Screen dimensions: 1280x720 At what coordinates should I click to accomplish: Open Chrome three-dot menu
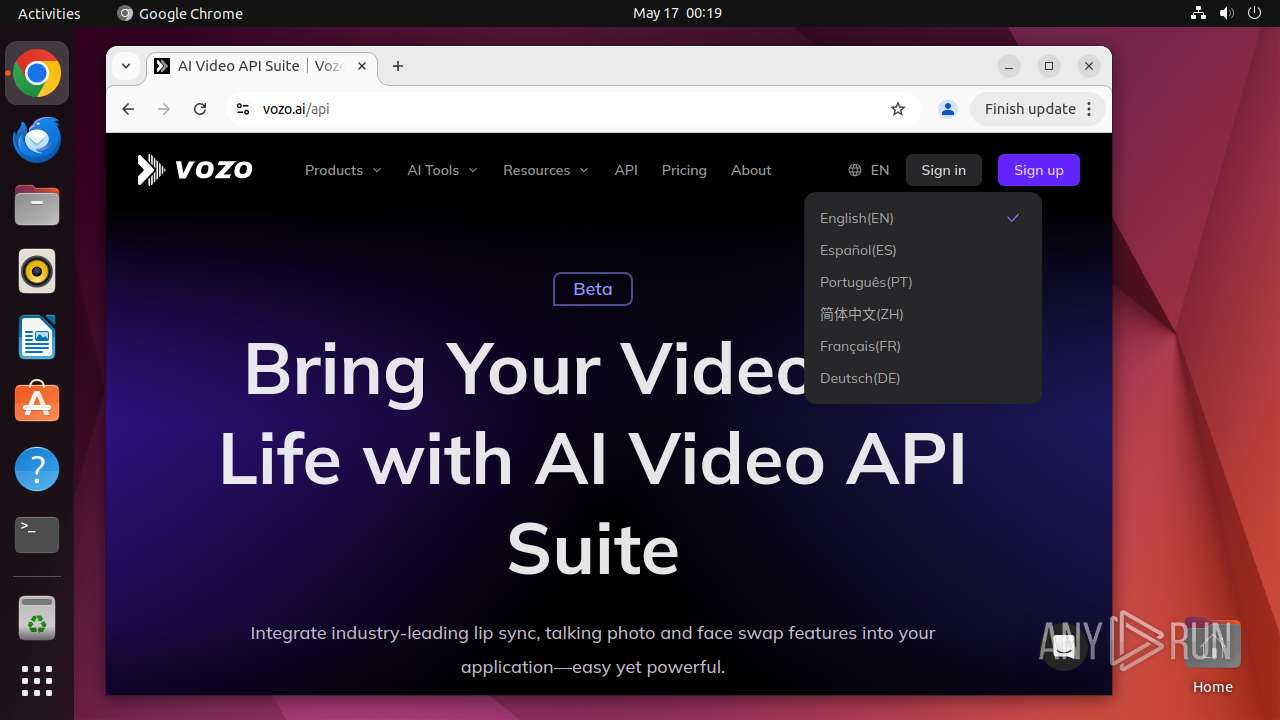pos(1090,109)
